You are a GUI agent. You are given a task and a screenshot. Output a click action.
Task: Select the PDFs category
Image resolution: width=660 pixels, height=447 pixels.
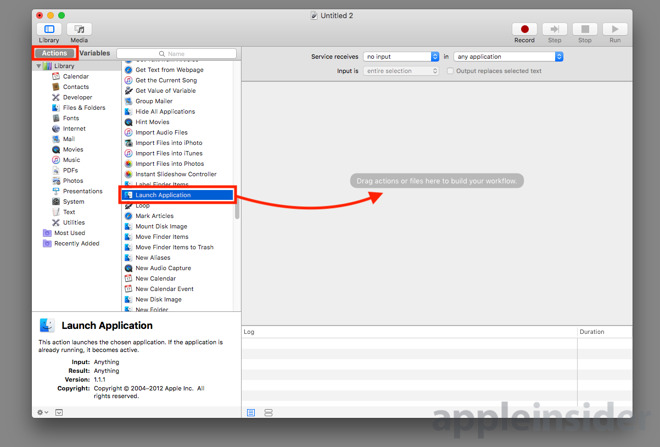click(70, 170)
